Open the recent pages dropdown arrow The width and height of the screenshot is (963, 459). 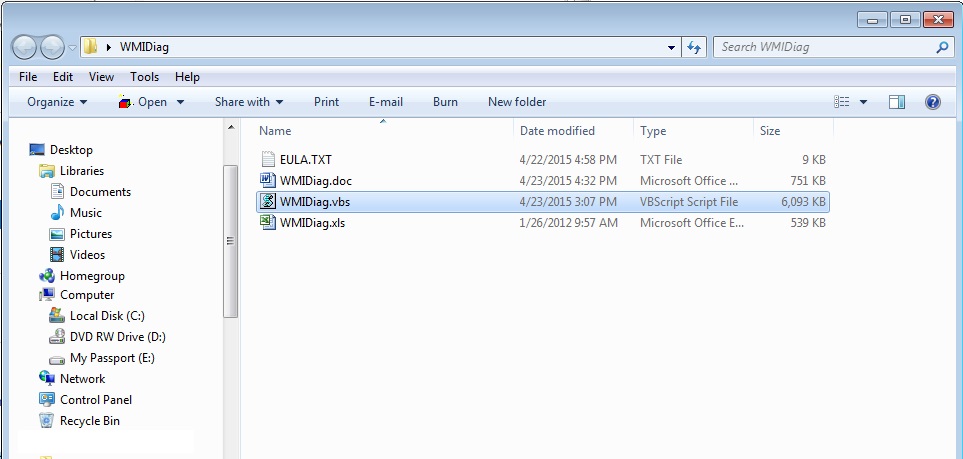coord(72,47)
